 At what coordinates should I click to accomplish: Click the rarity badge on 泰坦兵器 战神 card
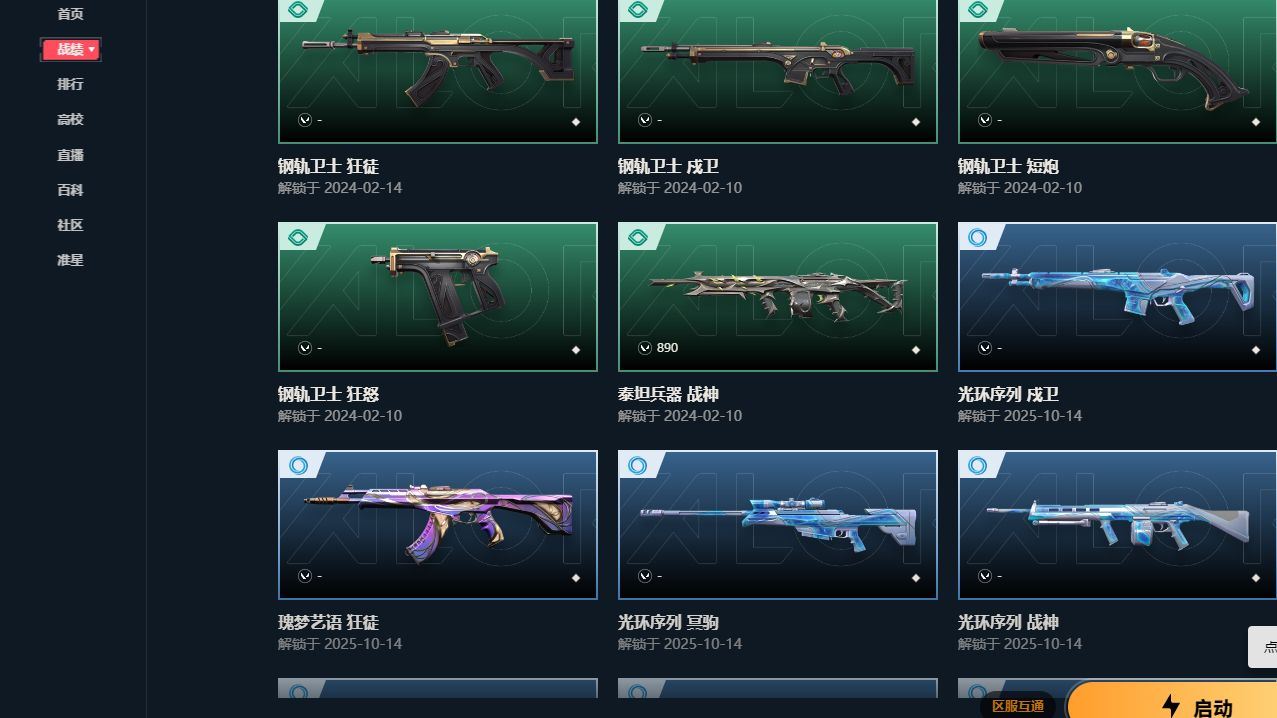[x=638, y=237]
